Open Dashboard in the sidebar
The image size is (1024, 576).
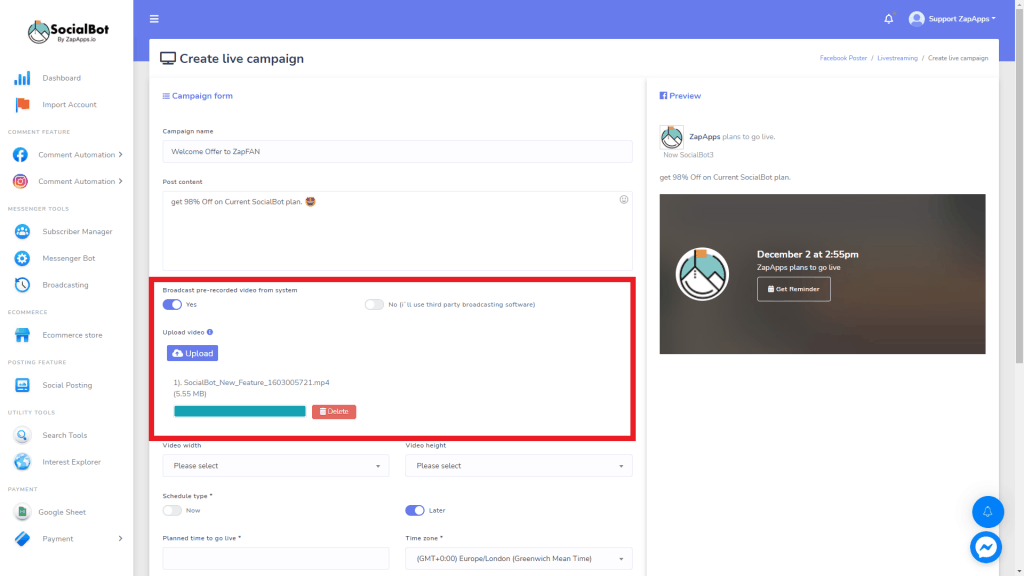[x=61, y=78]
